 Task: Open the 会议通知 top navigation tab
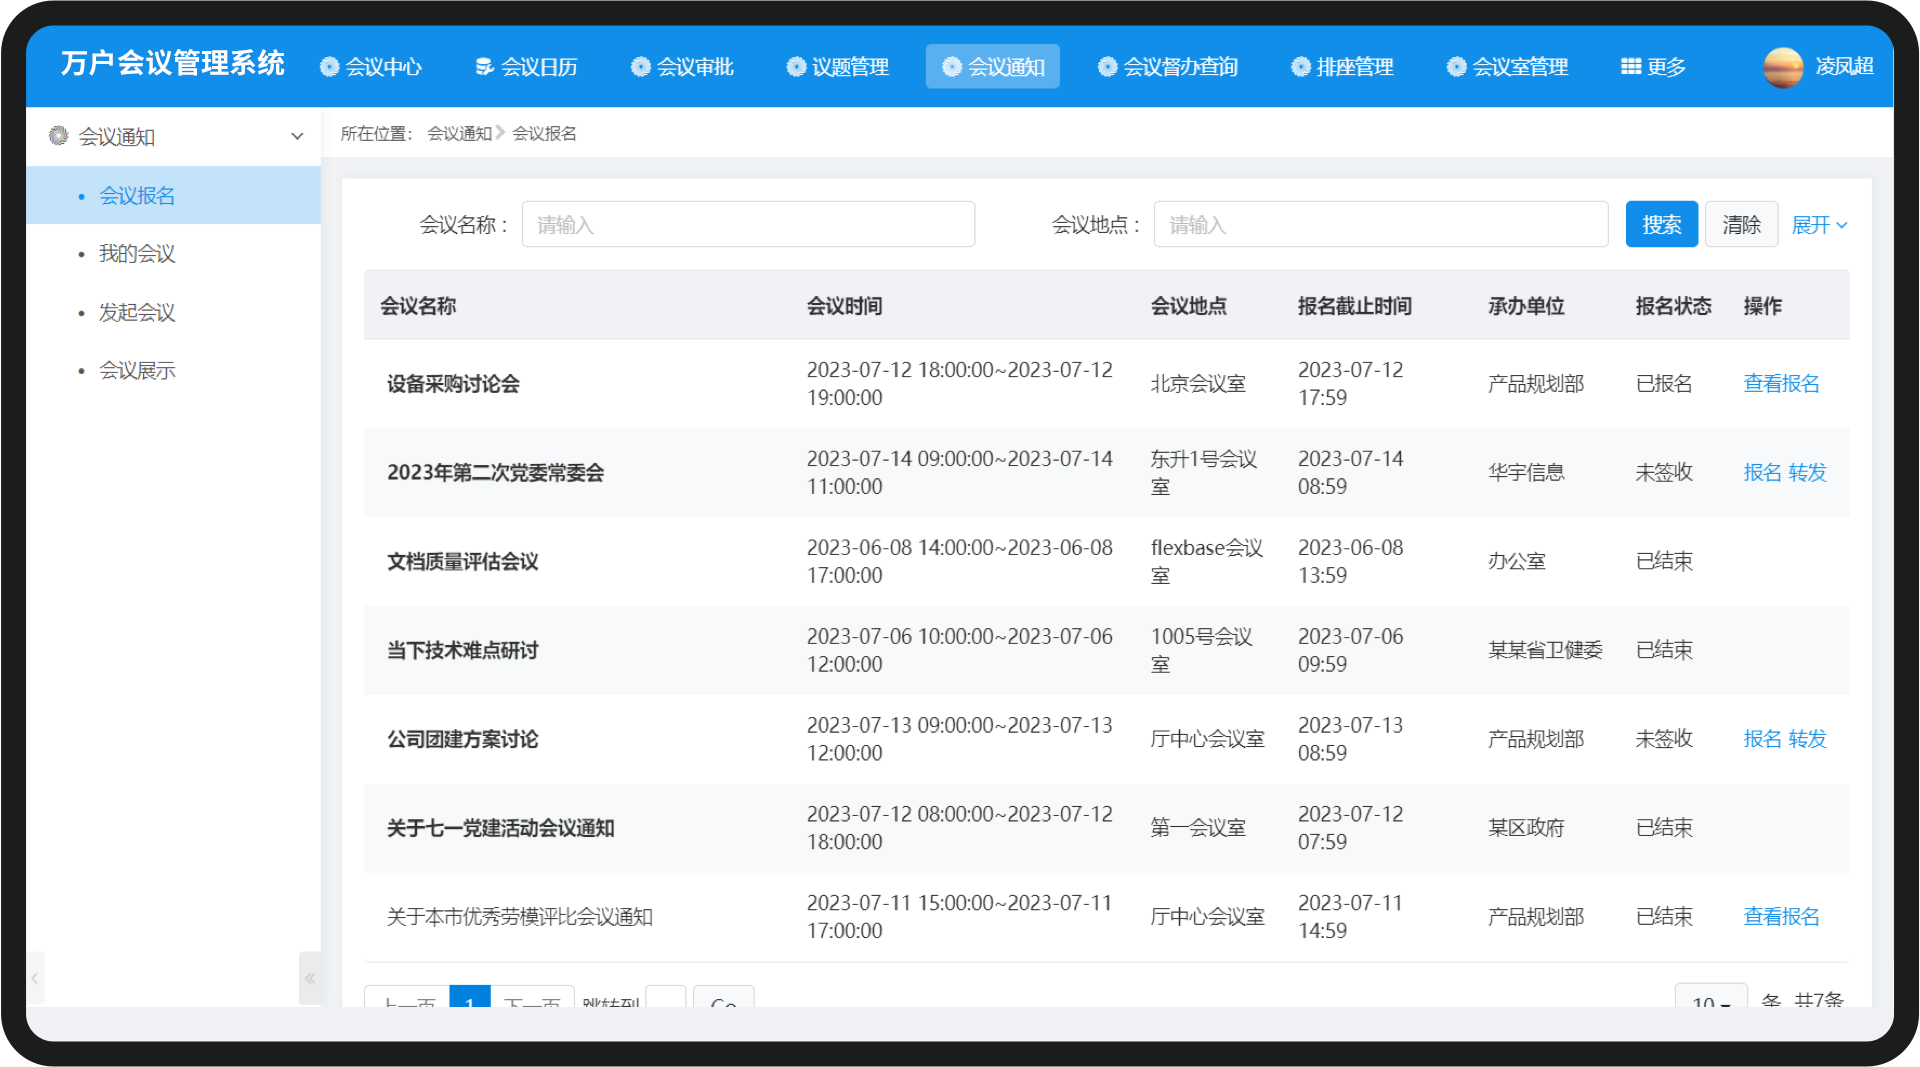point(993,67)
